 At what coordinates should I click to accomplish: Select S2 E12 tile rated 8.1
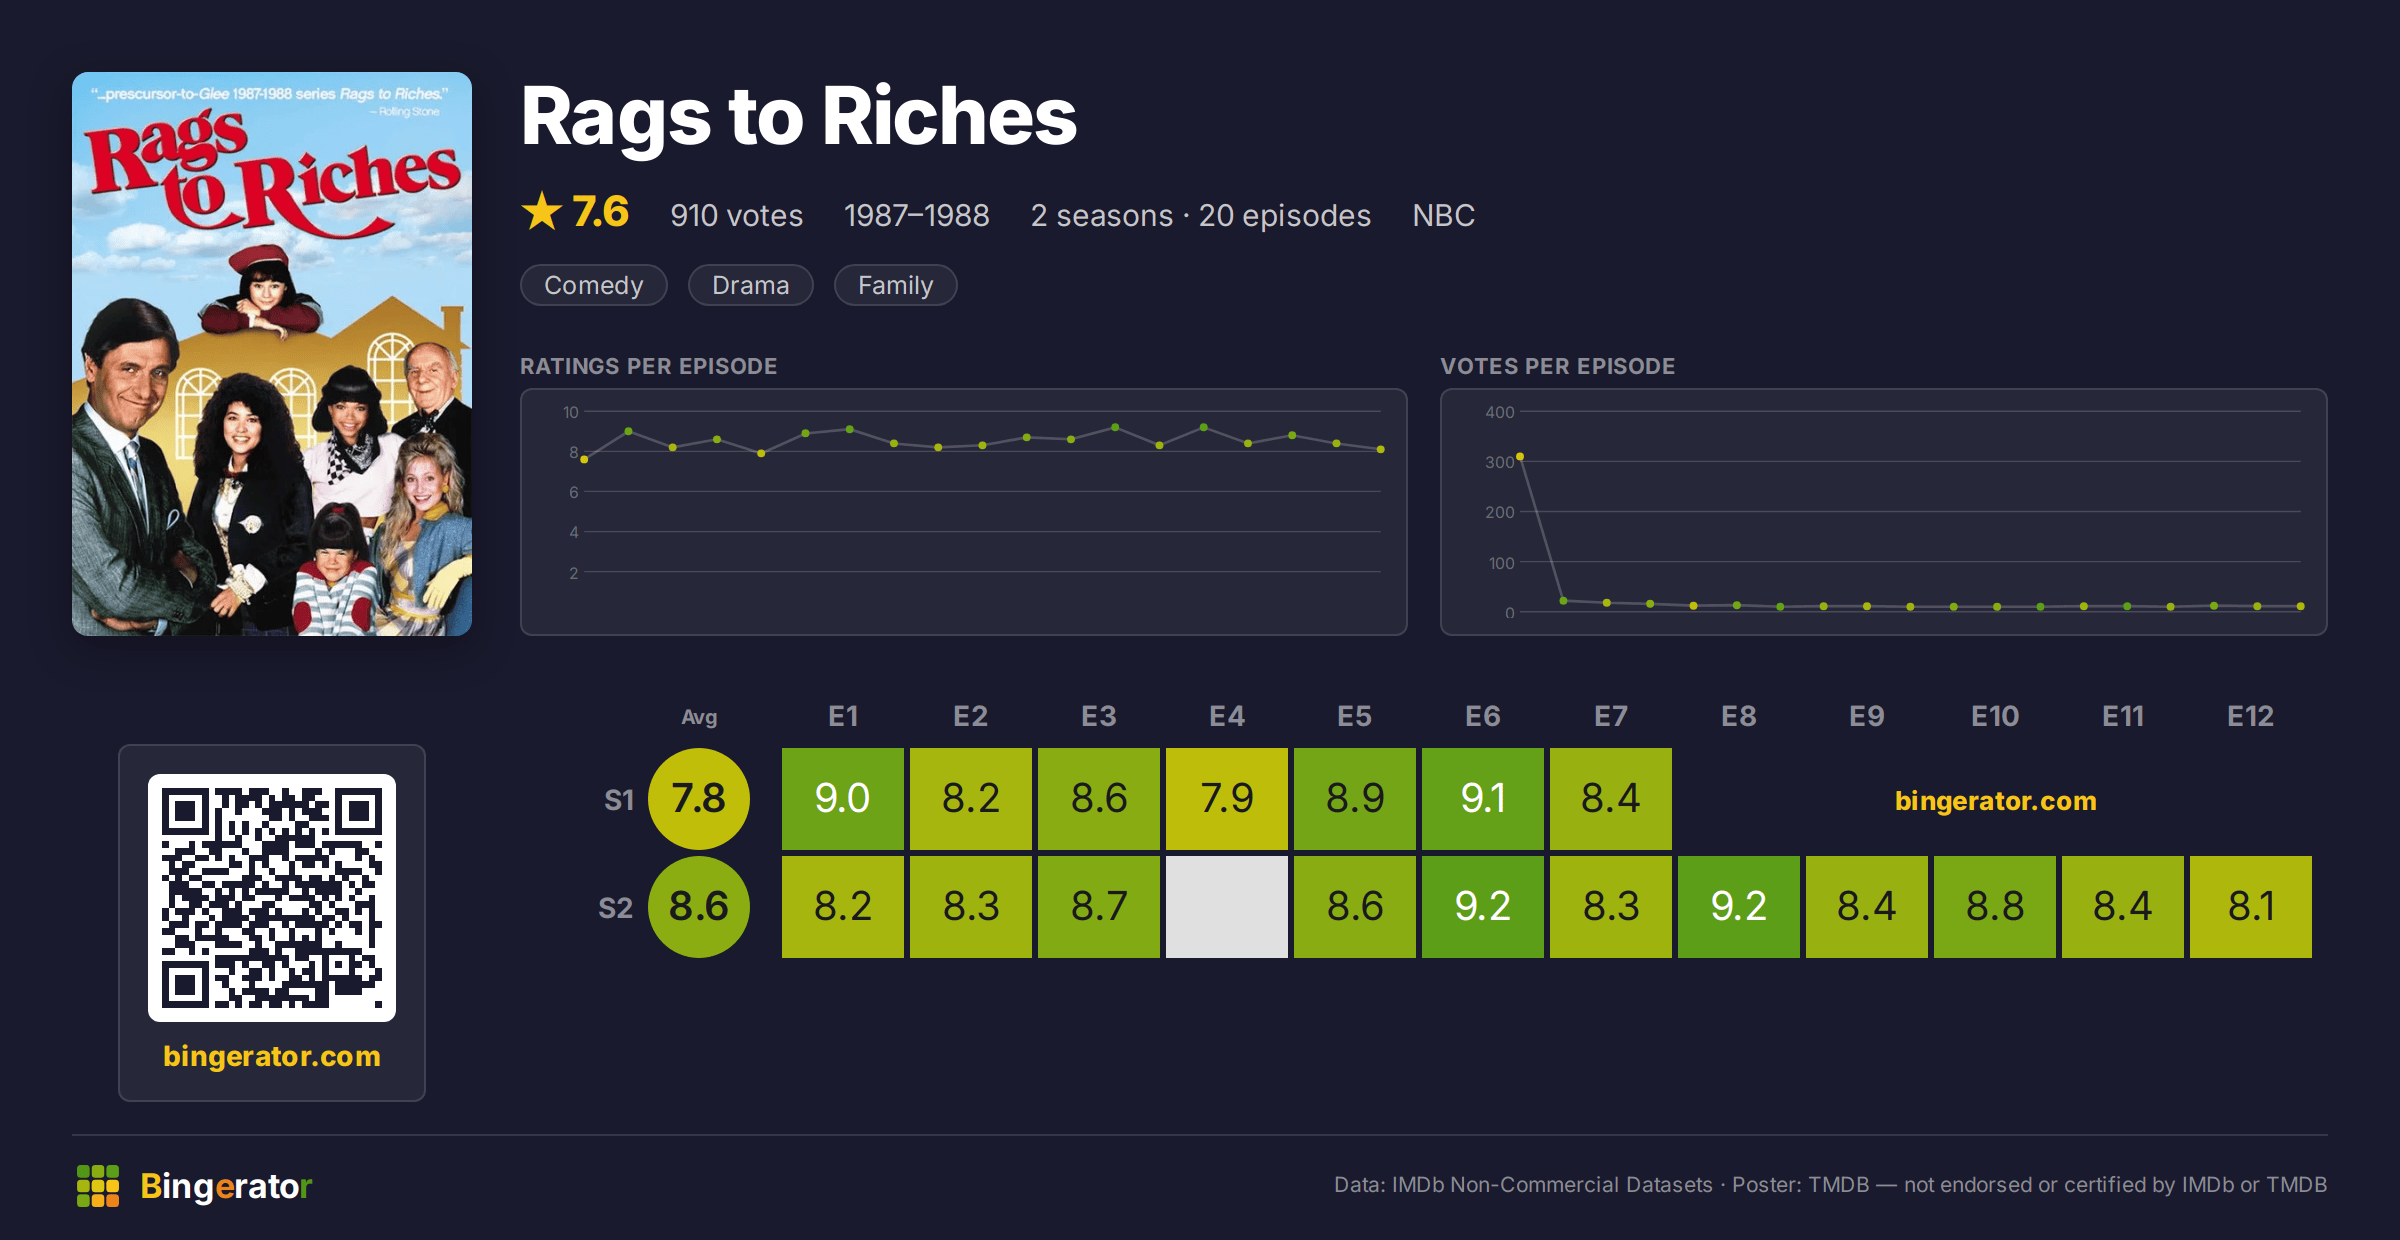coord(2251,907)
